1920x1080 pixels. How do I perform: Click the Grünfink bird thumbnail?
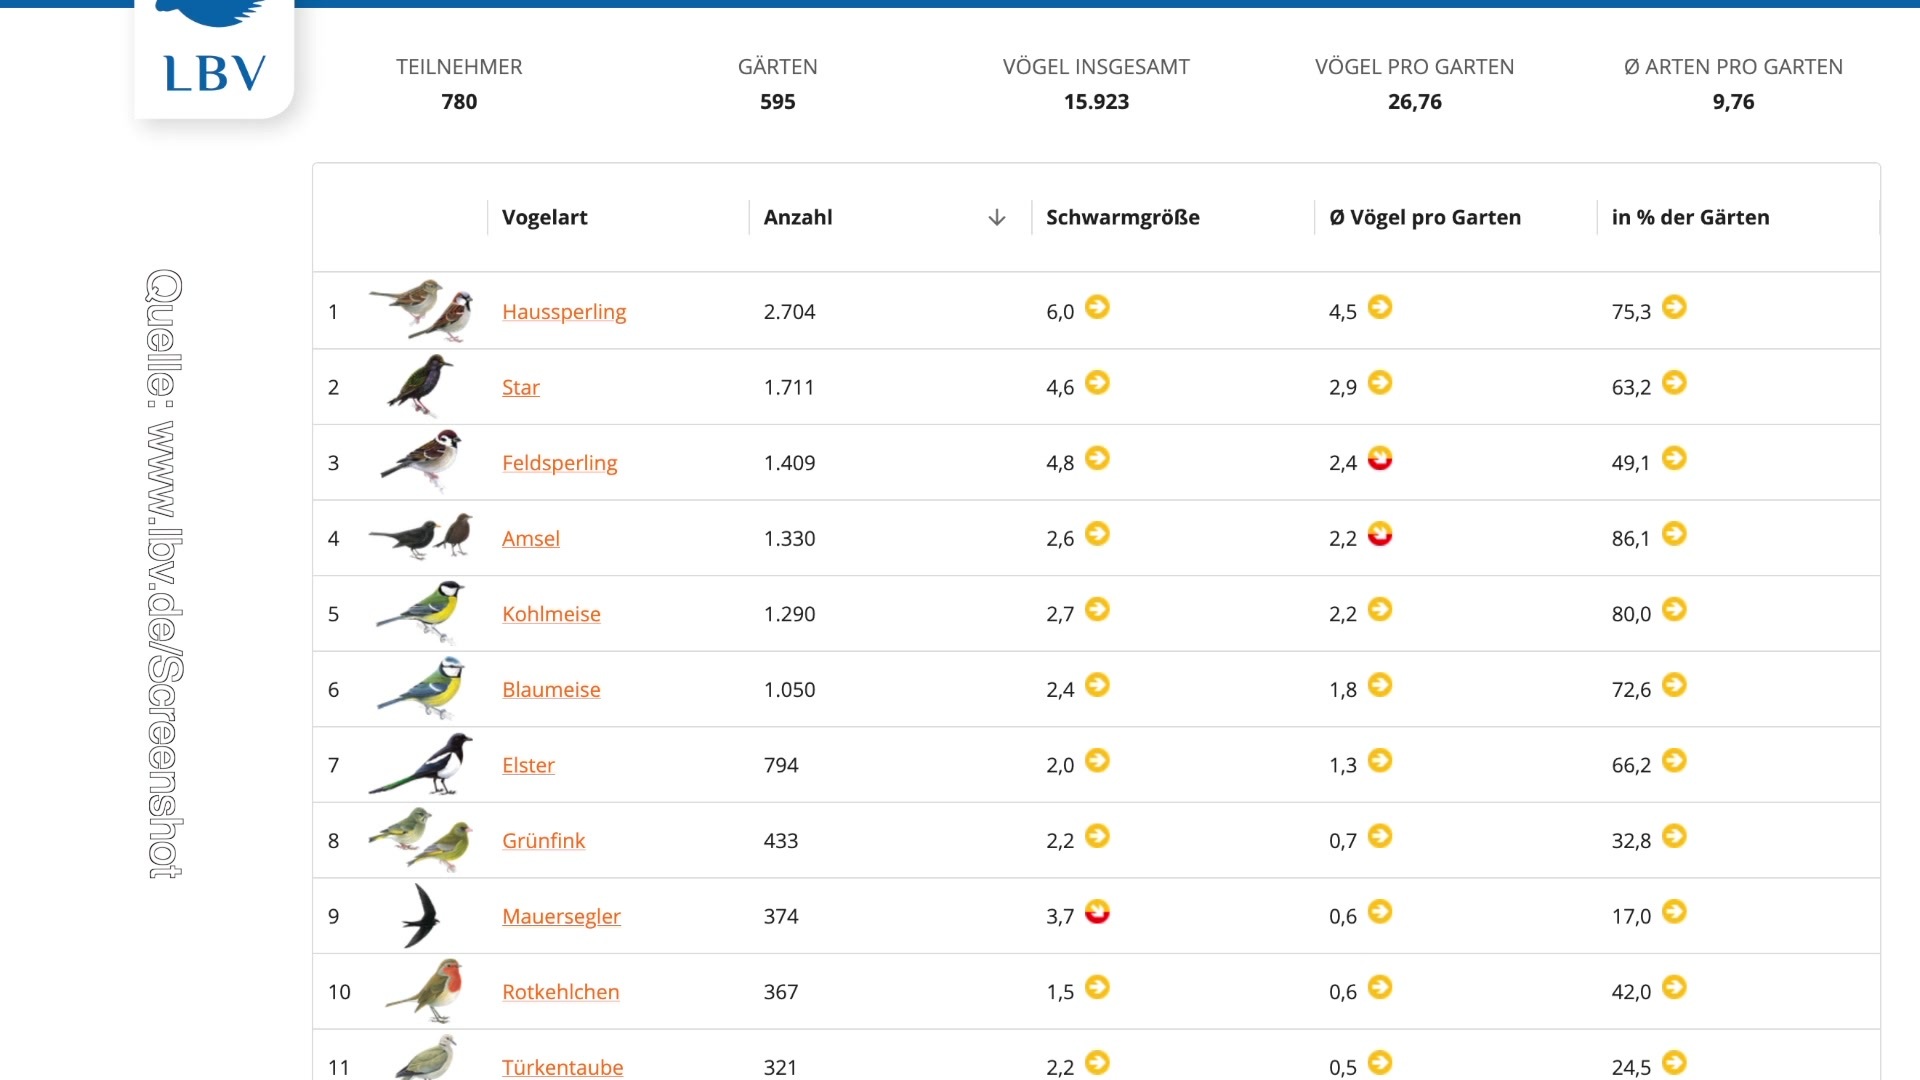pos(421,840)
